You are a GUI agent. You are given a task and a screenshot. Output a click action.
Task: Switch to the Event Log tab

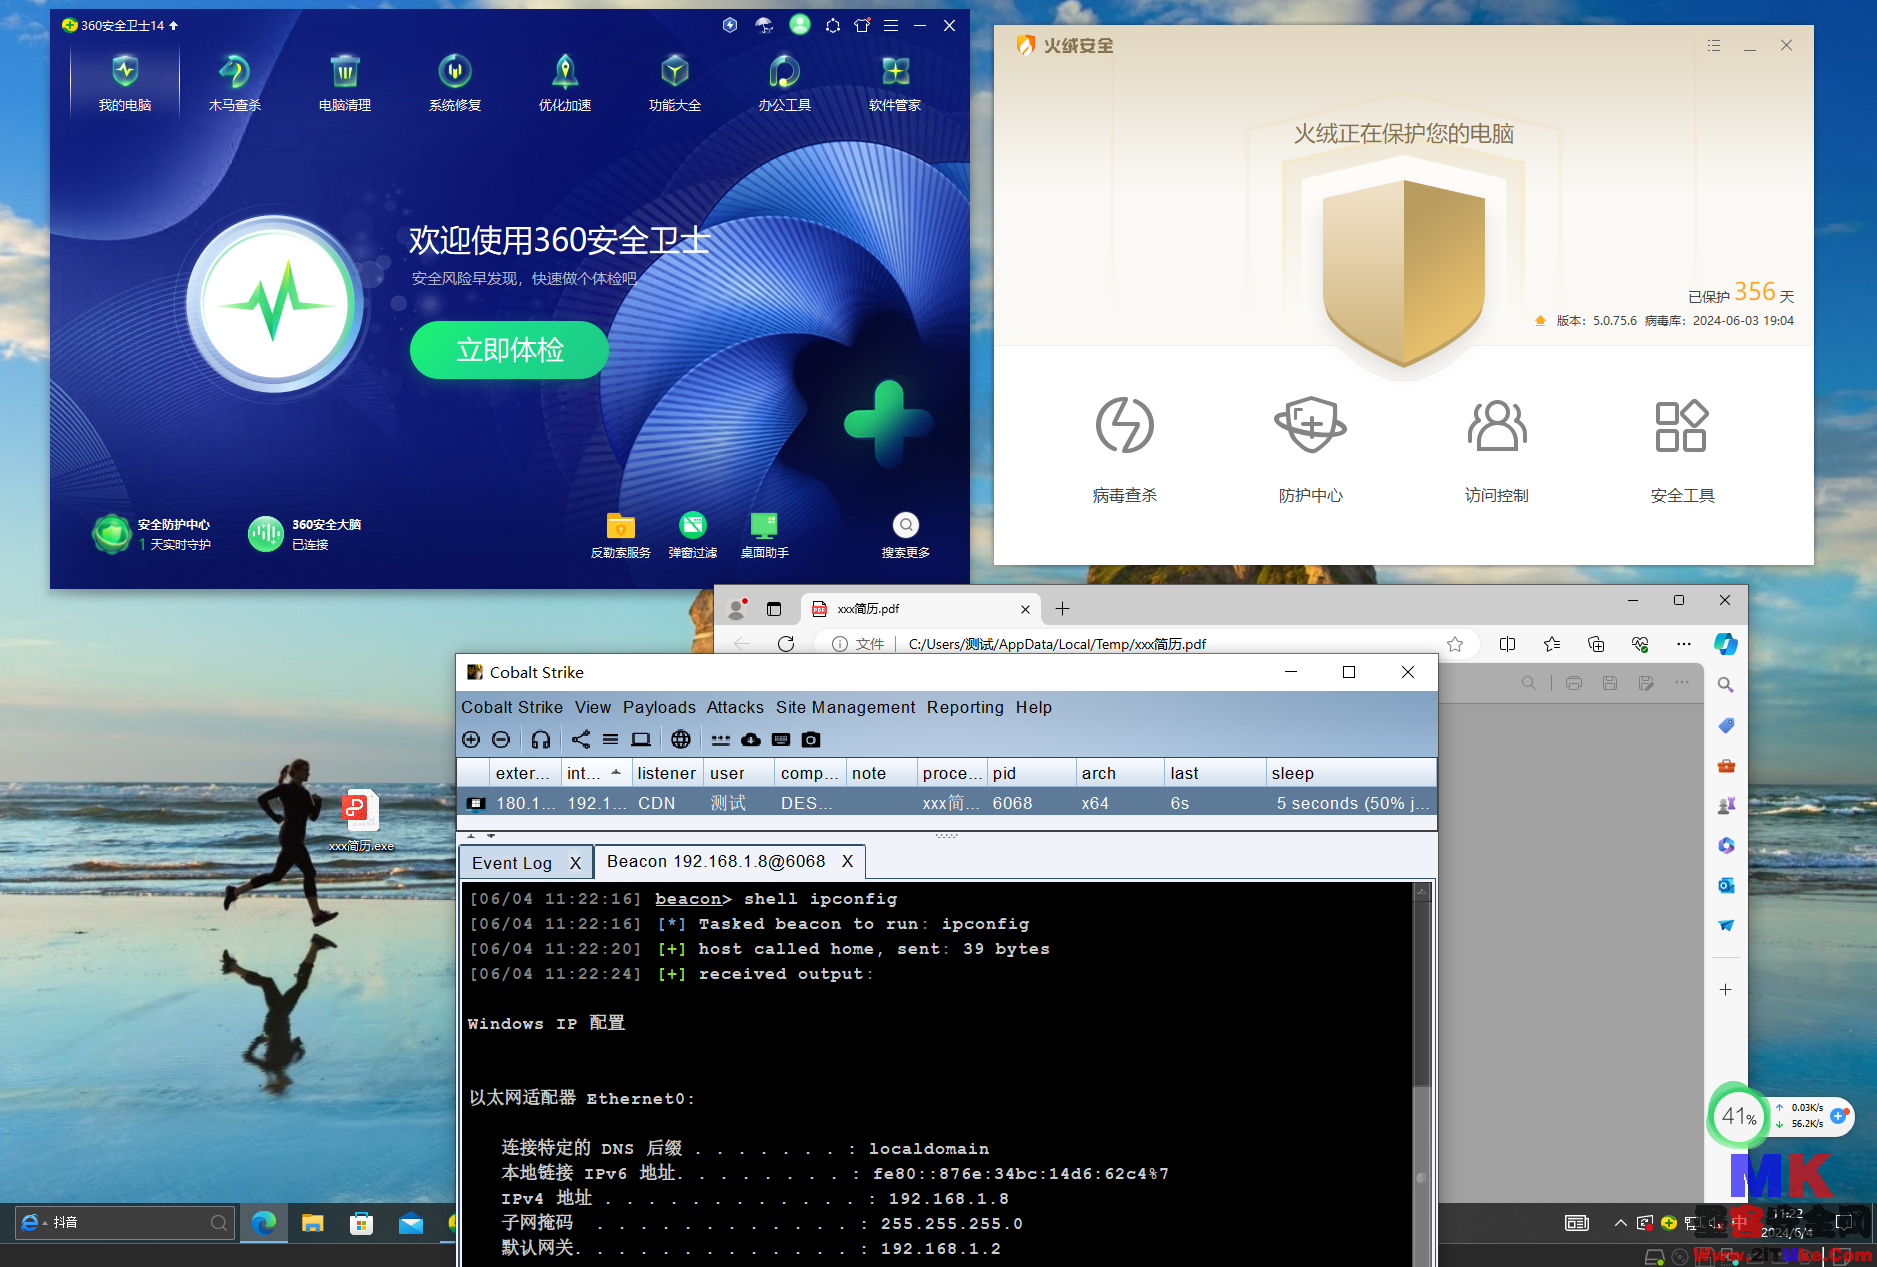[511, 863]
